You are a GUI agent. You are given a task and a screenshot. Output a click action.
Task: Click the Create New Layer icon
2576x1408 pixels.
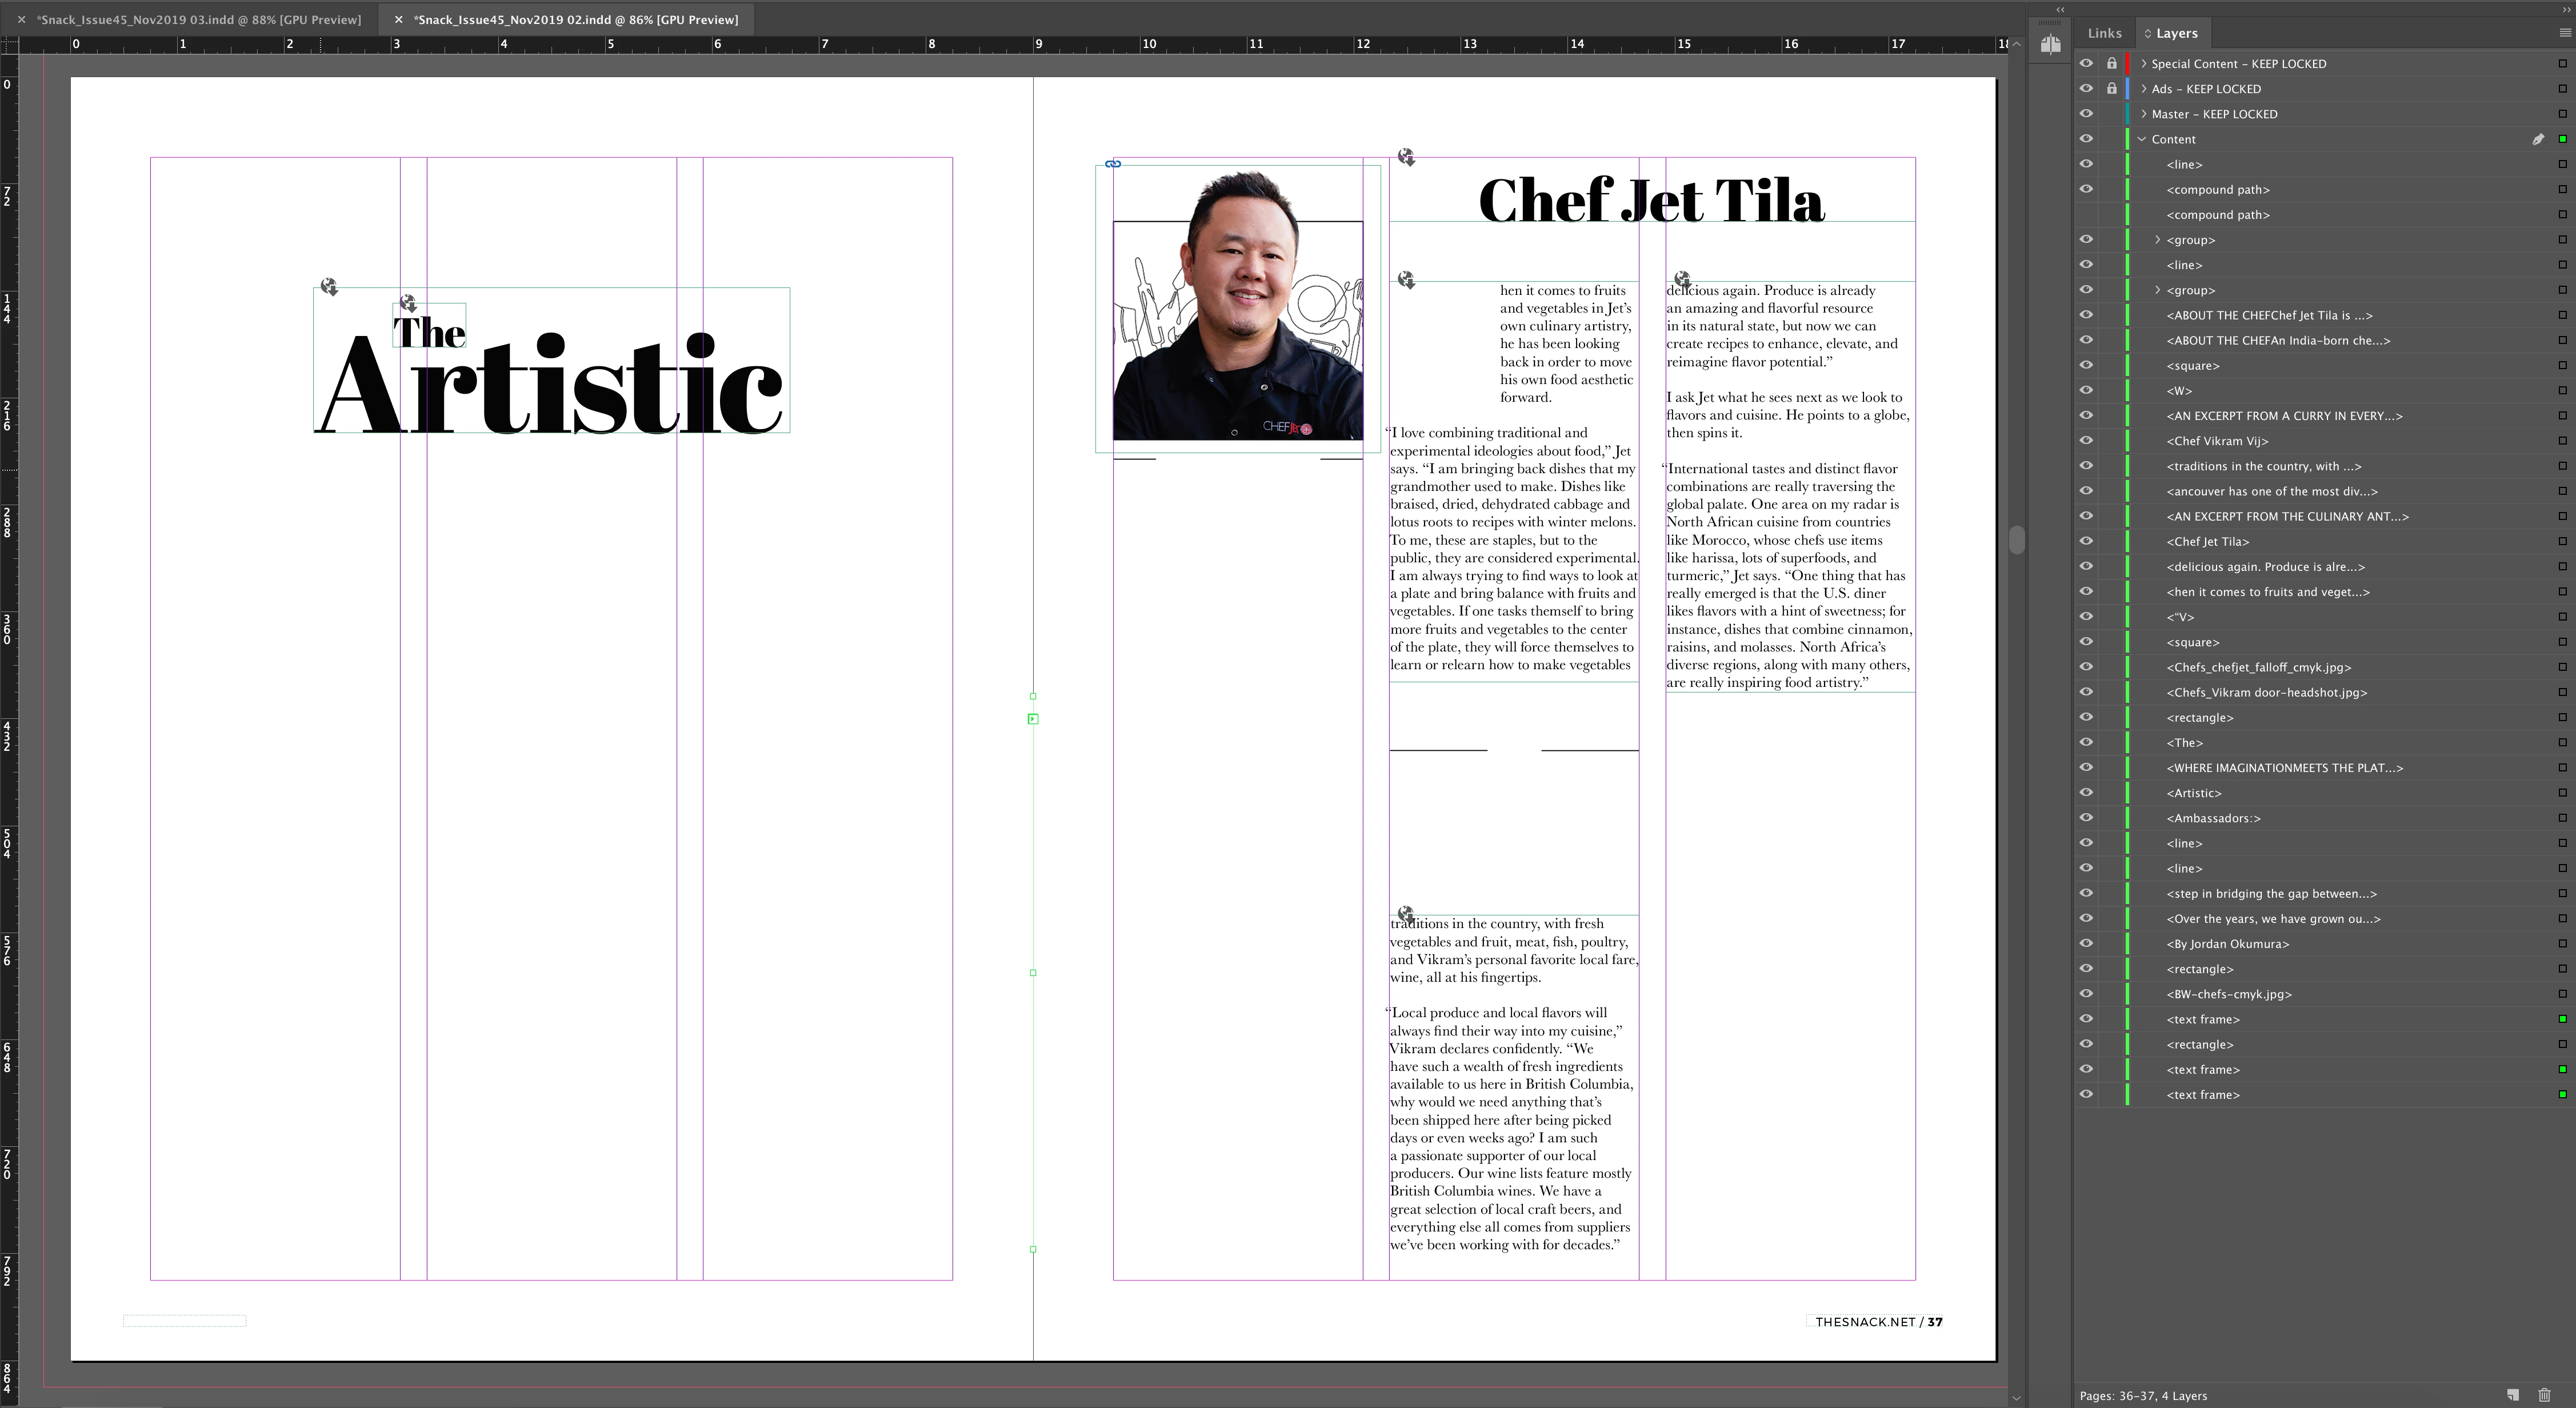(2512, 1395)
